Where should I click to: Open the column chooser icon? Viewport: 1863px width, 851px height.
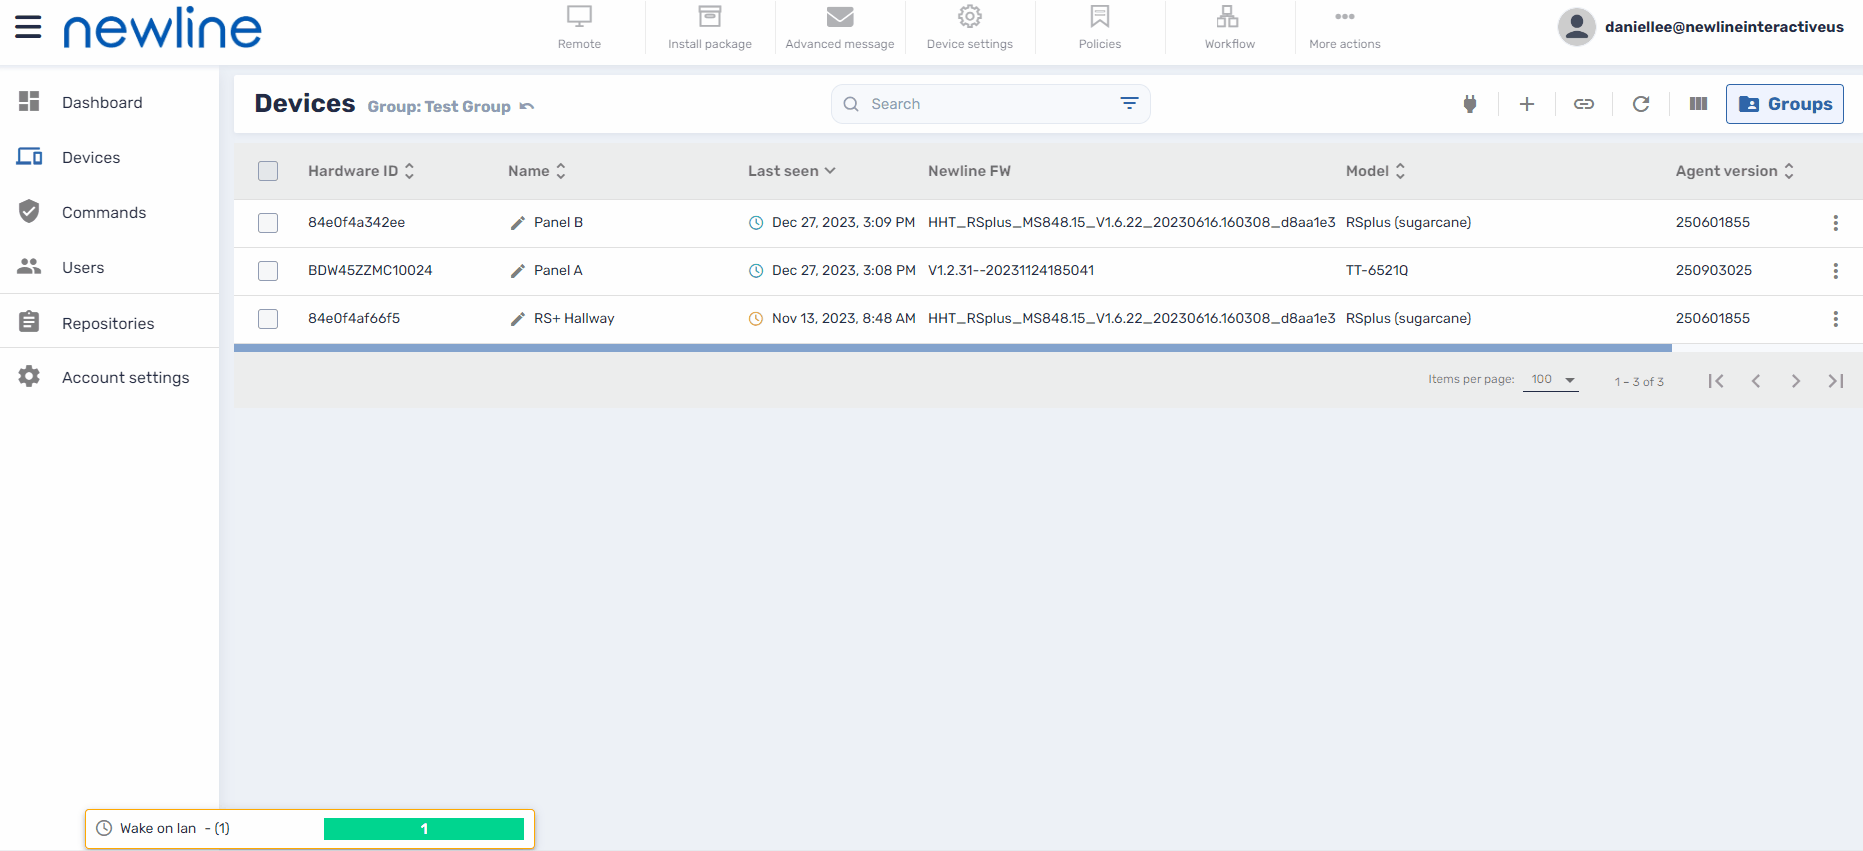pyautogui.click(x=1698, y=104)
